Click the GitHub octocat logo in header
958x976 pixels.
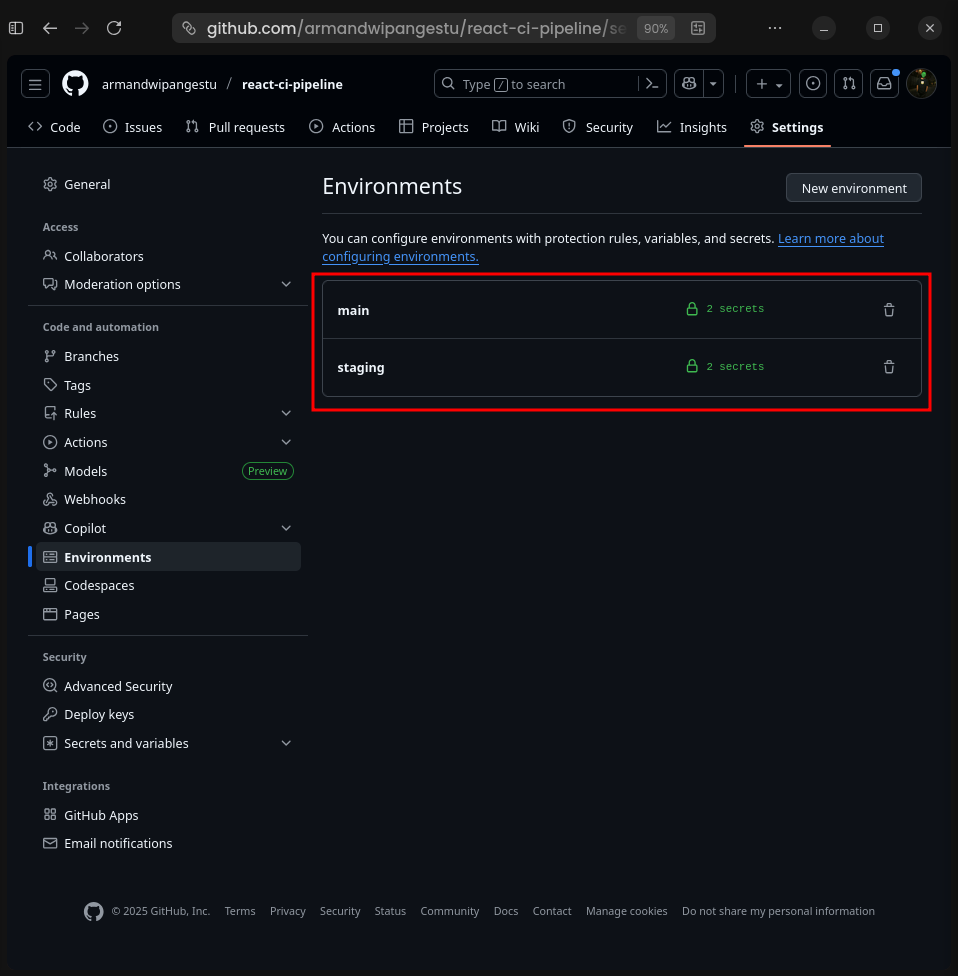point(75,83)
